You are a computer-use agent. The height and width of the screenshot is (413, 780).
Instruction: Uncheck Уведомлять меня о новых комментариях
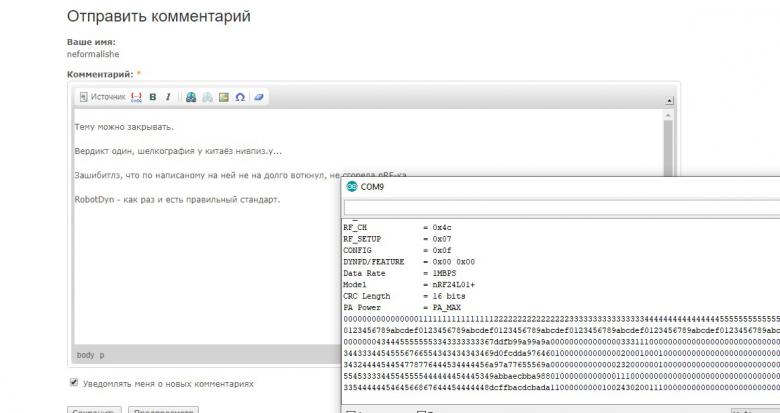(x=74, y=382)
